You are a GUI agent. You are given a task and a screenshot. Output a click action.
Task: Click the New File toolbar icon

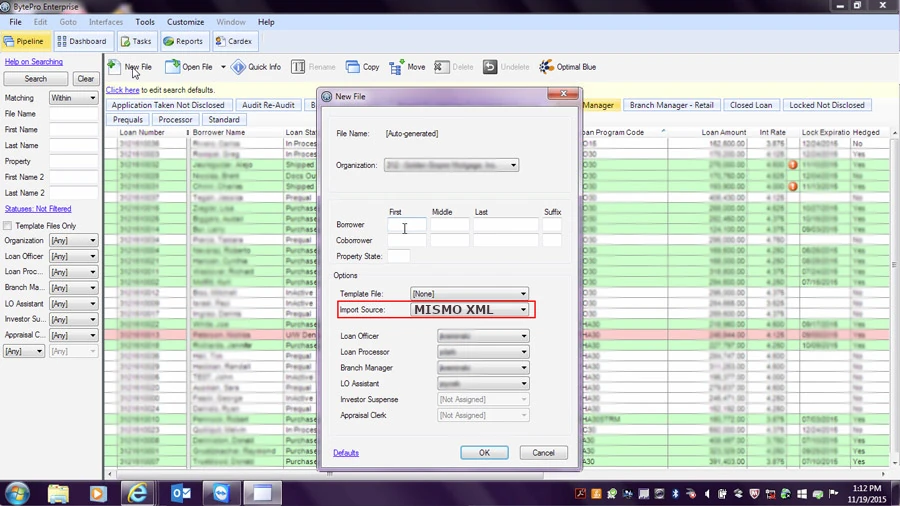tap(114, 67)
